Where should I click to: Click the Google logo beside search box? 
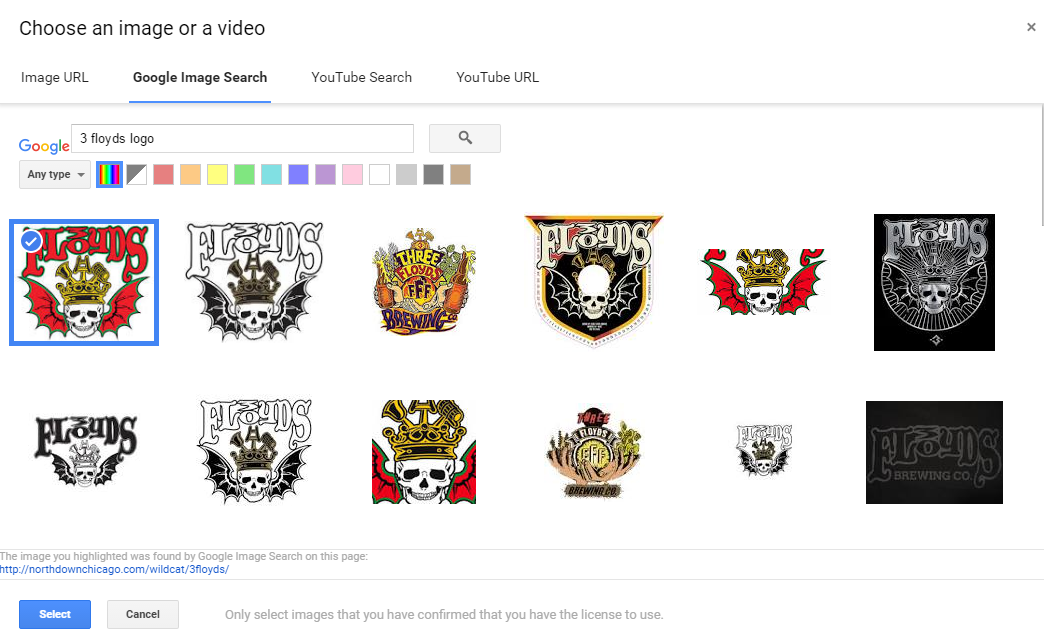(44, 146)
